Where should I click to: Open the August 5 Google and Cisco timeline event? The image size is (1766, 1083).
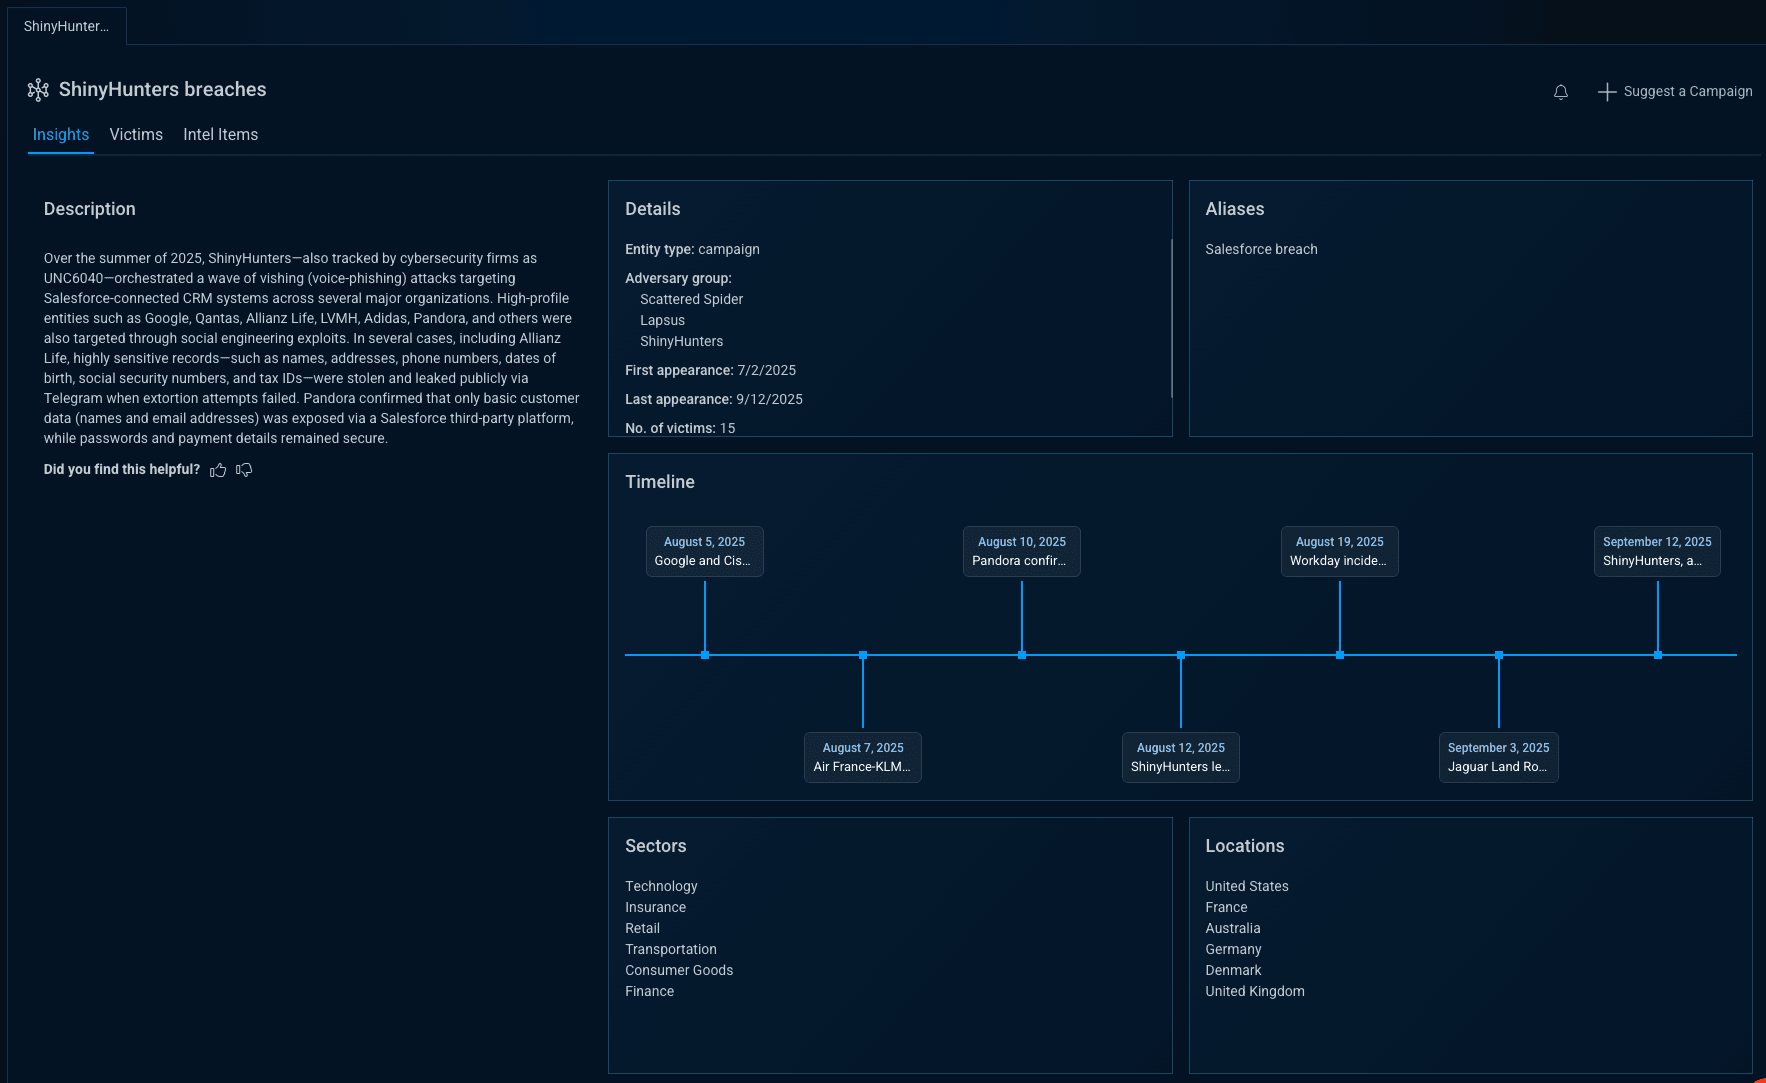704,551
